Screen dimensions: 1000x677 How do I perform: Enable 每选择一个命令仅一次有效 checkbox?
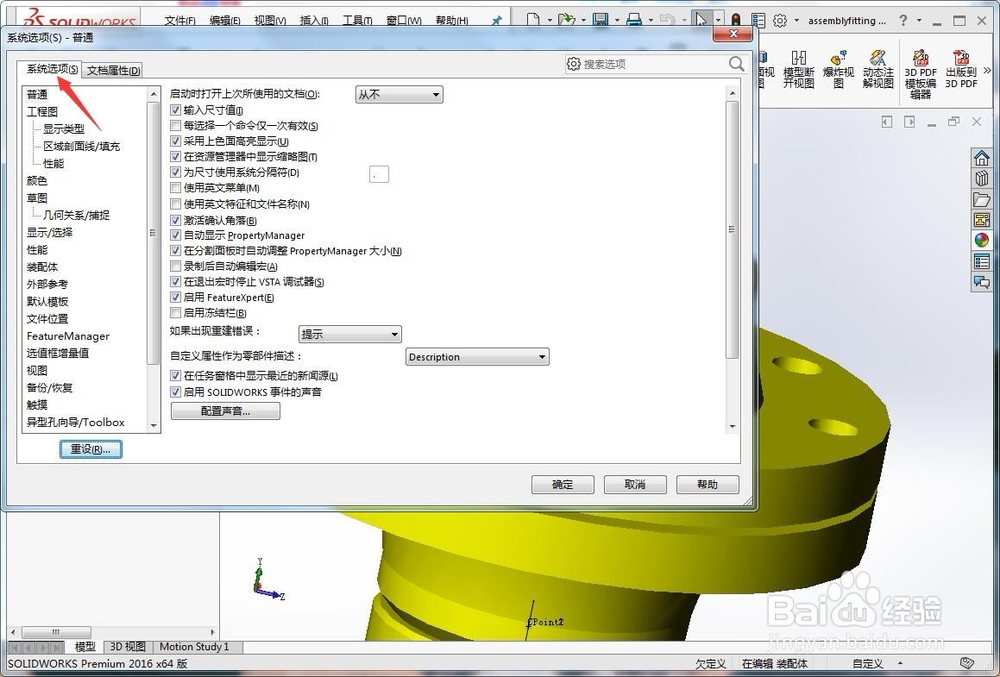coord(176,126)
